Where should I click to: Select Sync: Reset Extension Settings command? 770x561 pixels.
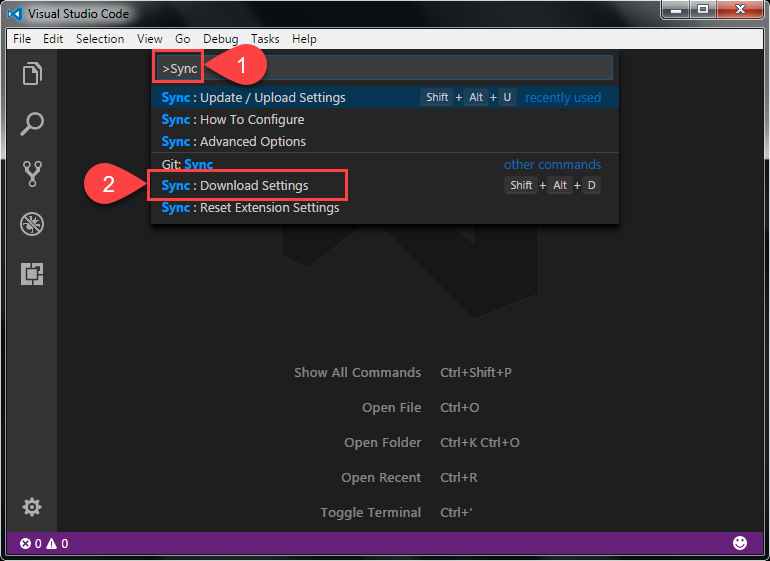tap(385, 207)
